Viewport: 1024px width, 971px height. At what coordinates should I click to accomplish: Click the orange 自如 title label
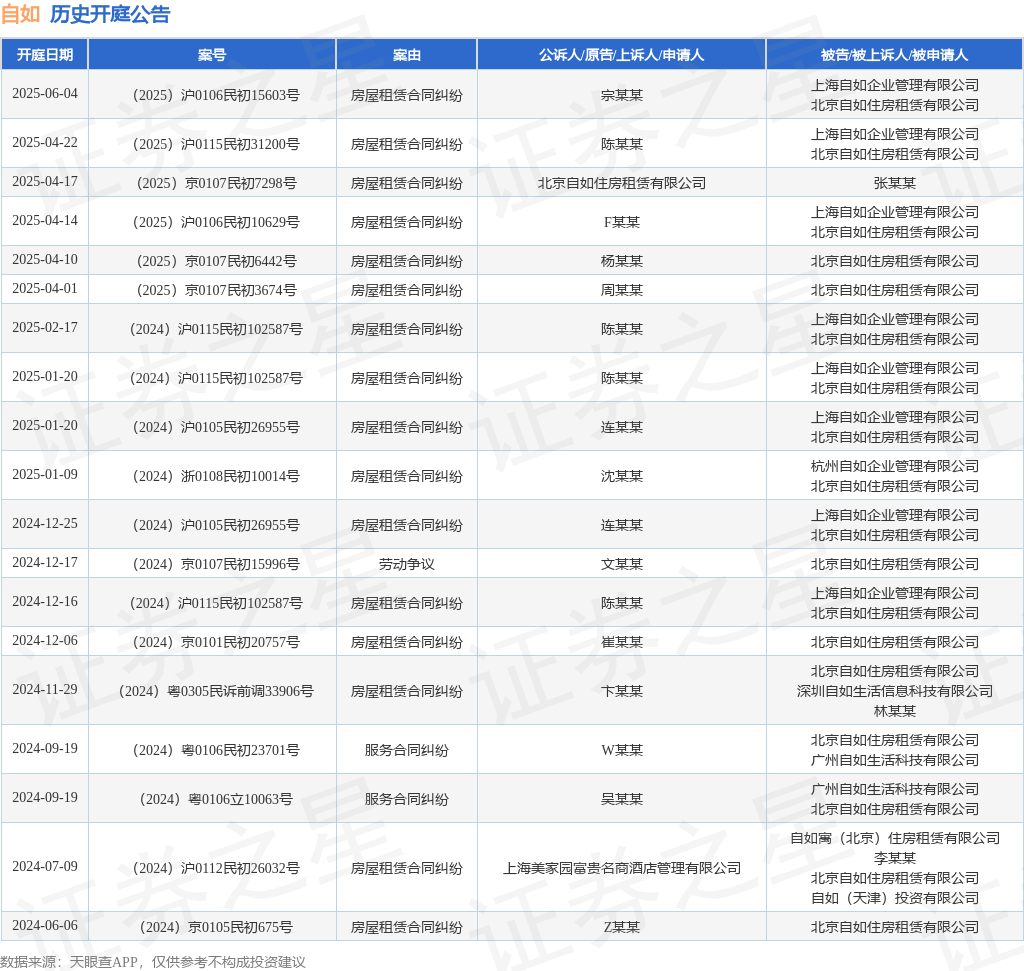[20, 14]
